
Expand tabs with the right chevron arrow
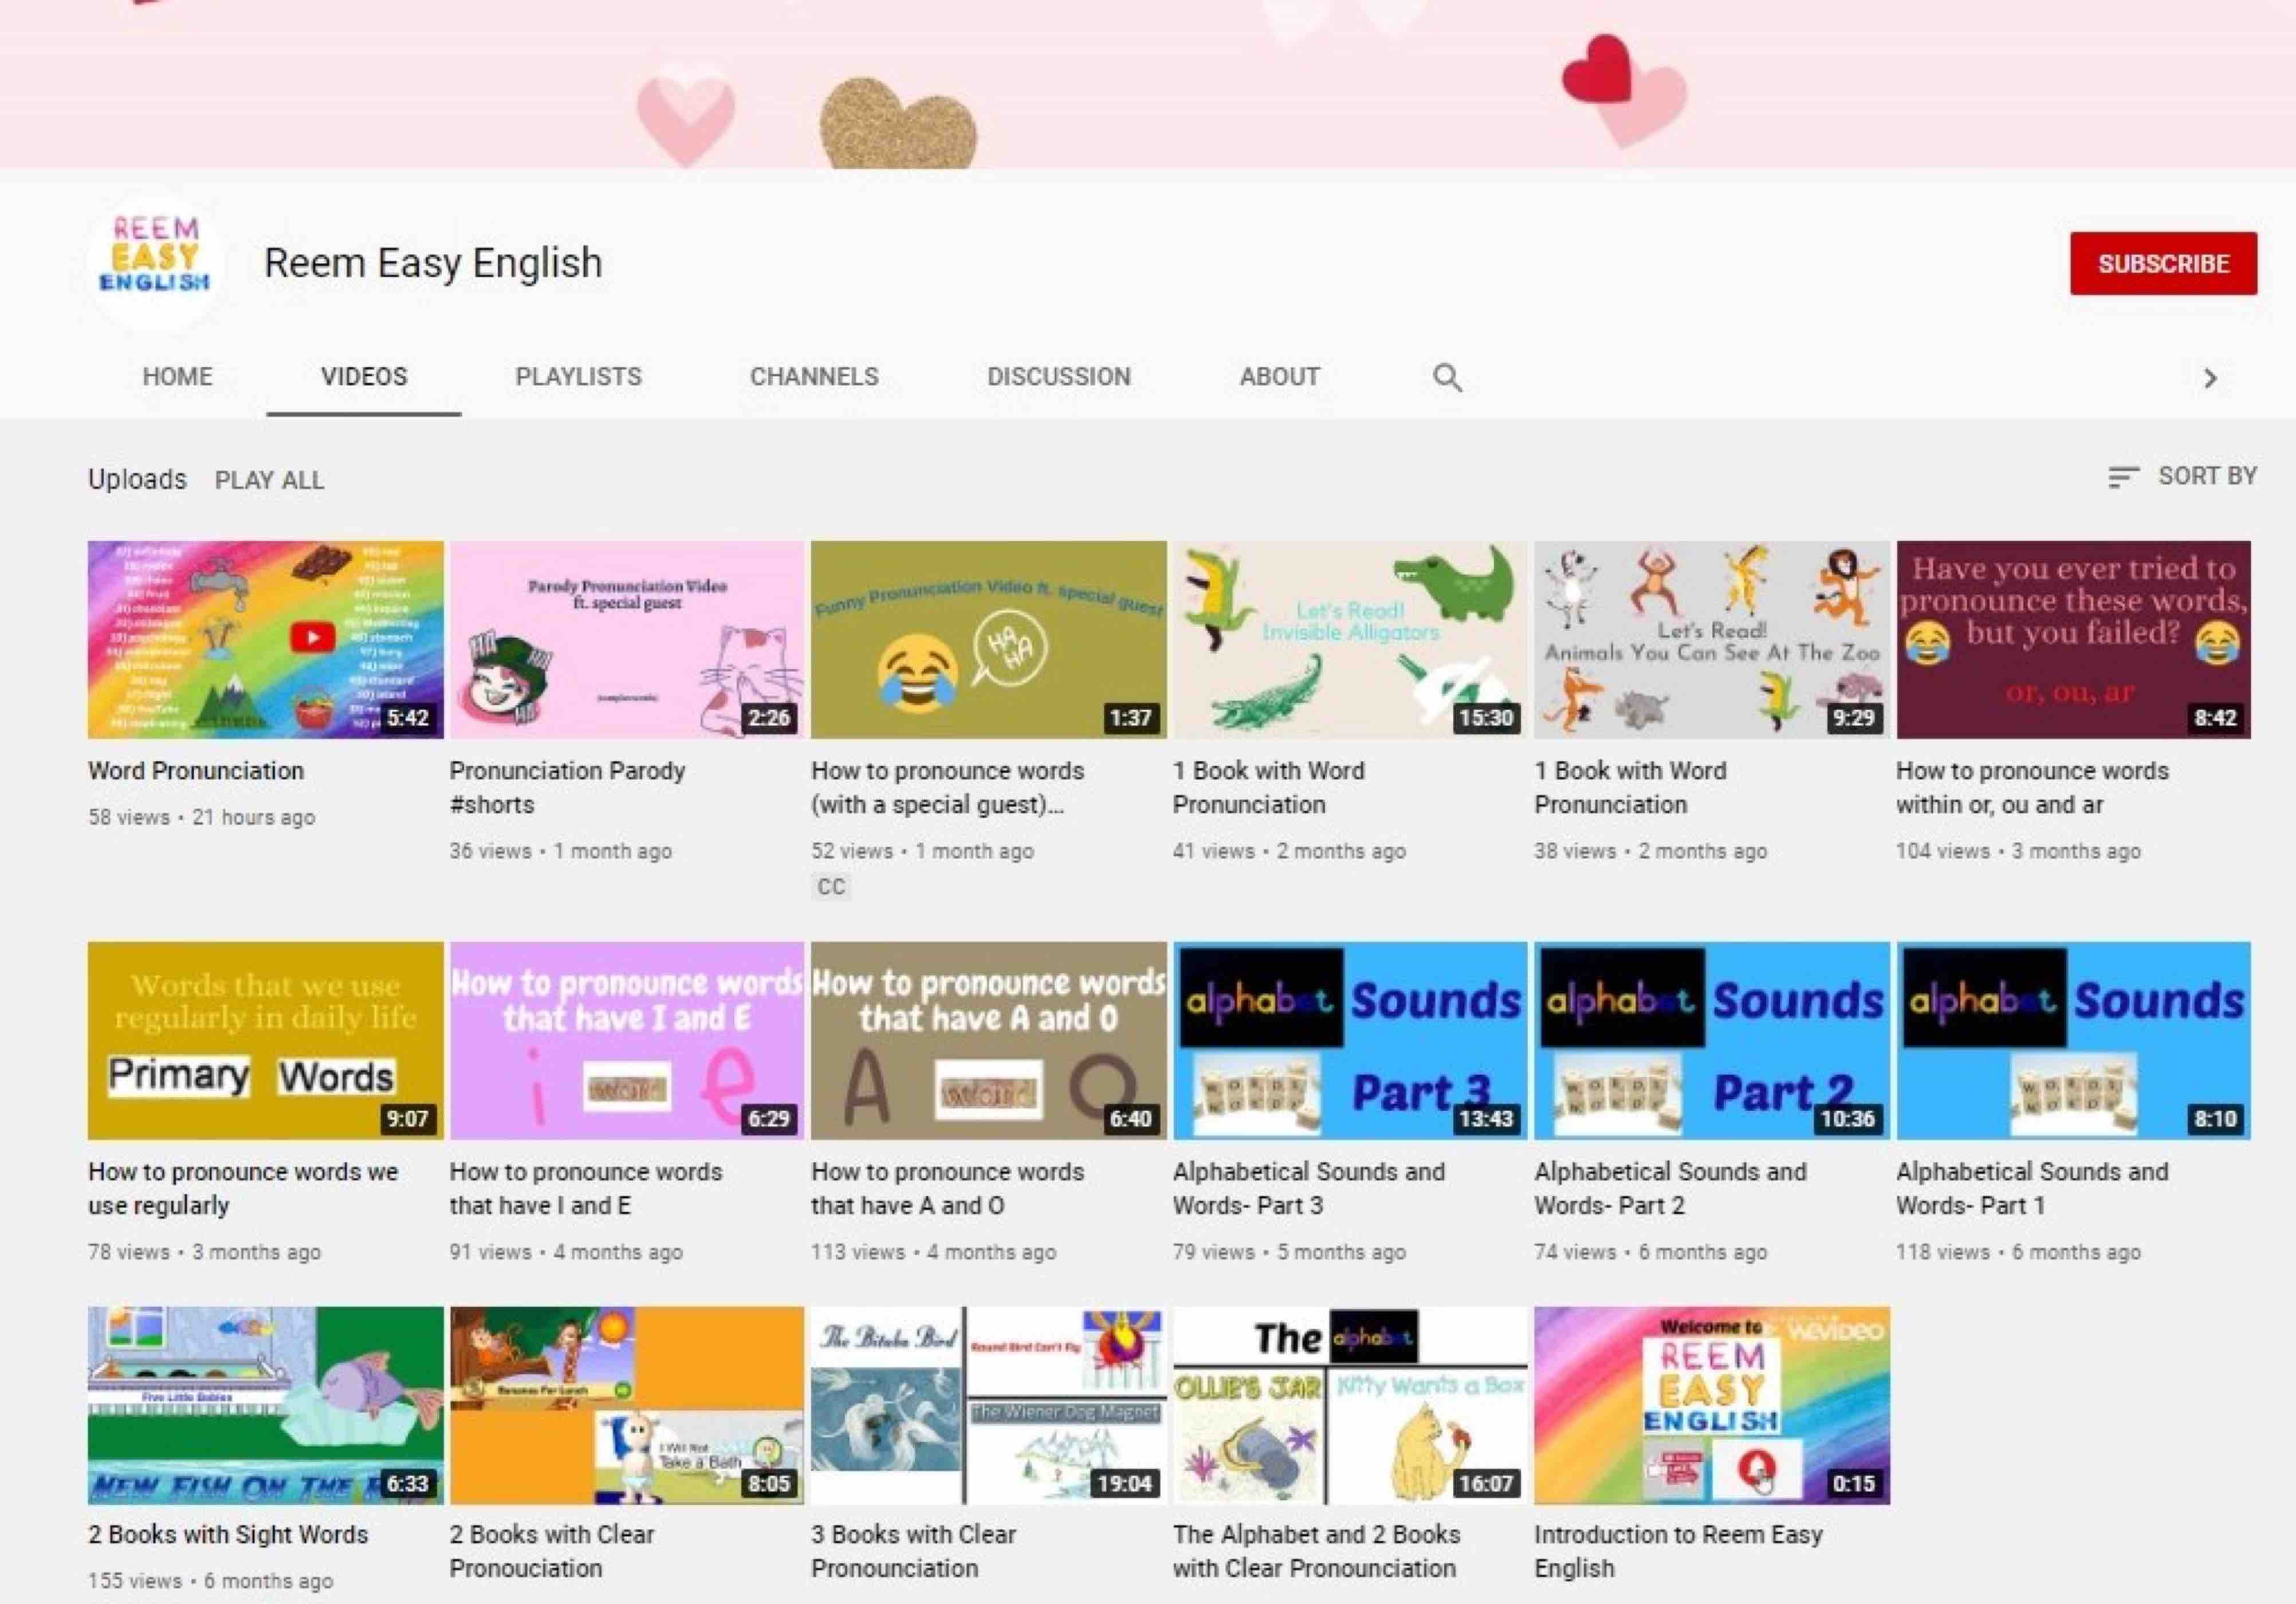click(2210, 378)
